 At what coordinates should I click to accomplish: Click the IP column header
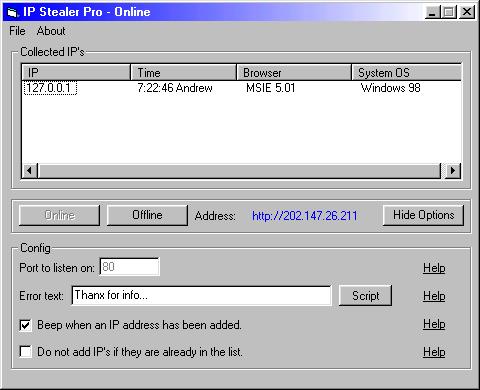(76, 72)
